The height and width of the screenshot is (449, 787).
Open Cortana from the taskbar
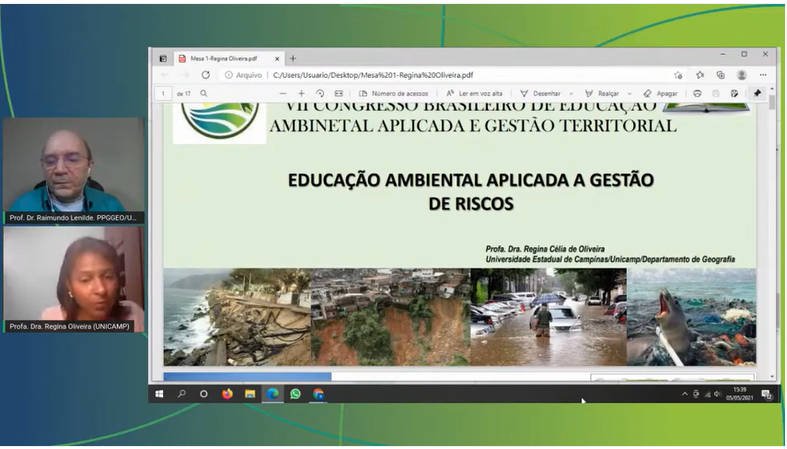pyautogui.click(x=204, y=394)
